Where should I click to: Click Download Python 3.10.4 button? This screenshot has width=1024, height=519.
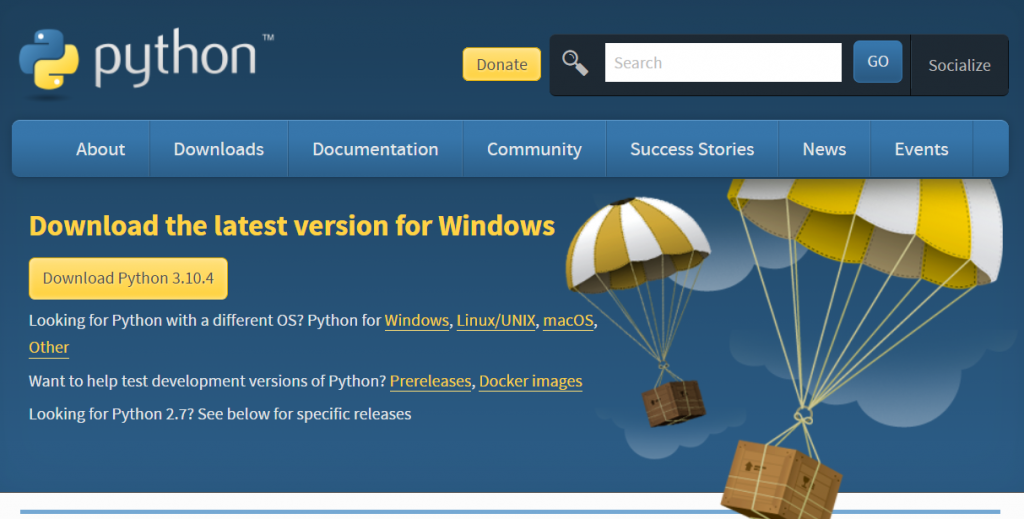(x=128, y=279)
